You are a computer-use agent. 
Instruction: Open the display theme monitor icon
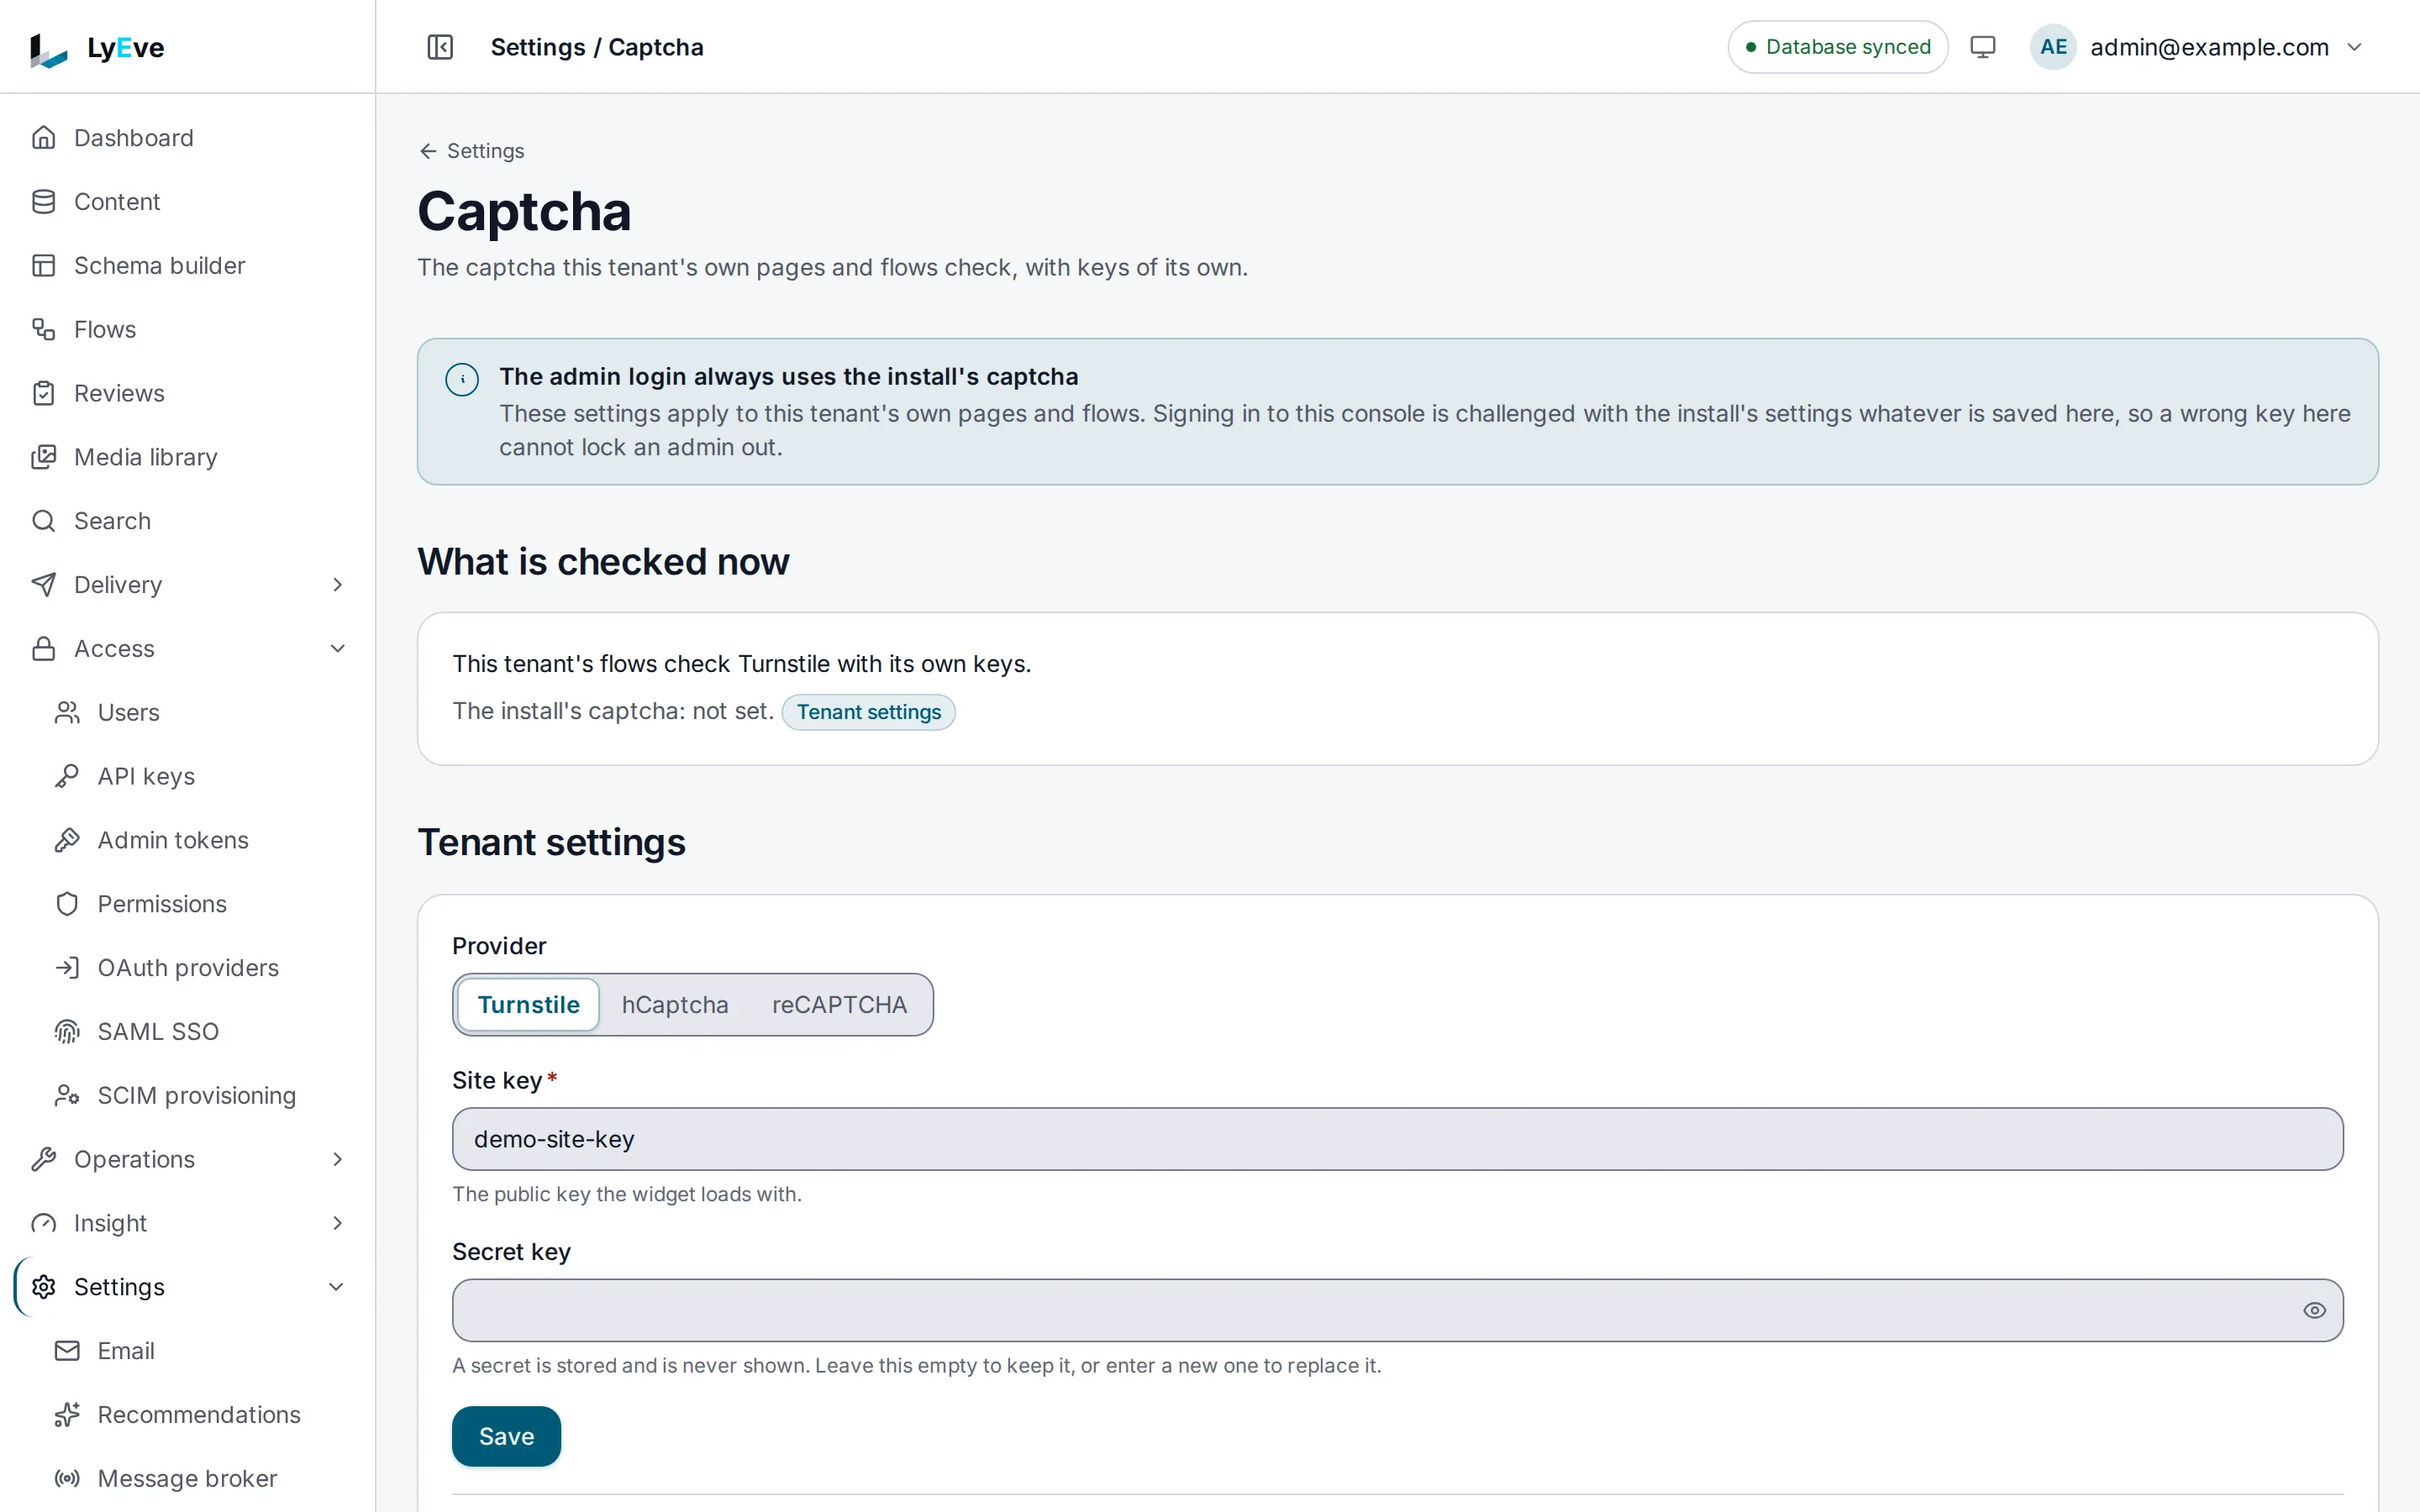tap(1982, 47)
